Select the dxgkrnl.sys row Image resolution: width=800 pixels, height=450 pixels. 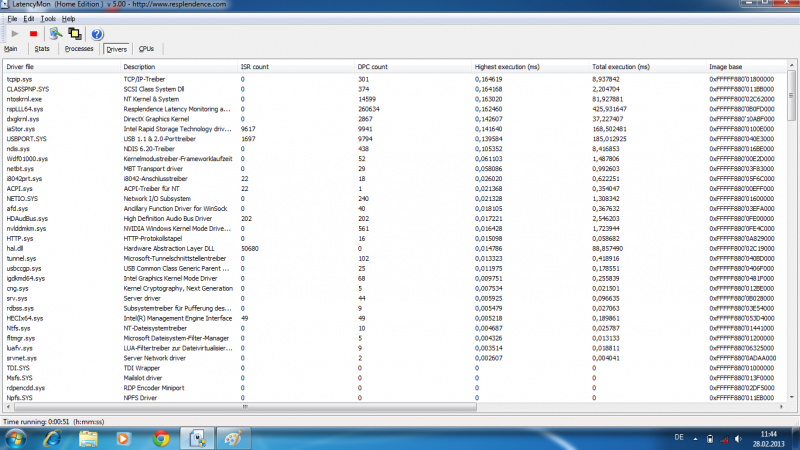tap(395, 119)
